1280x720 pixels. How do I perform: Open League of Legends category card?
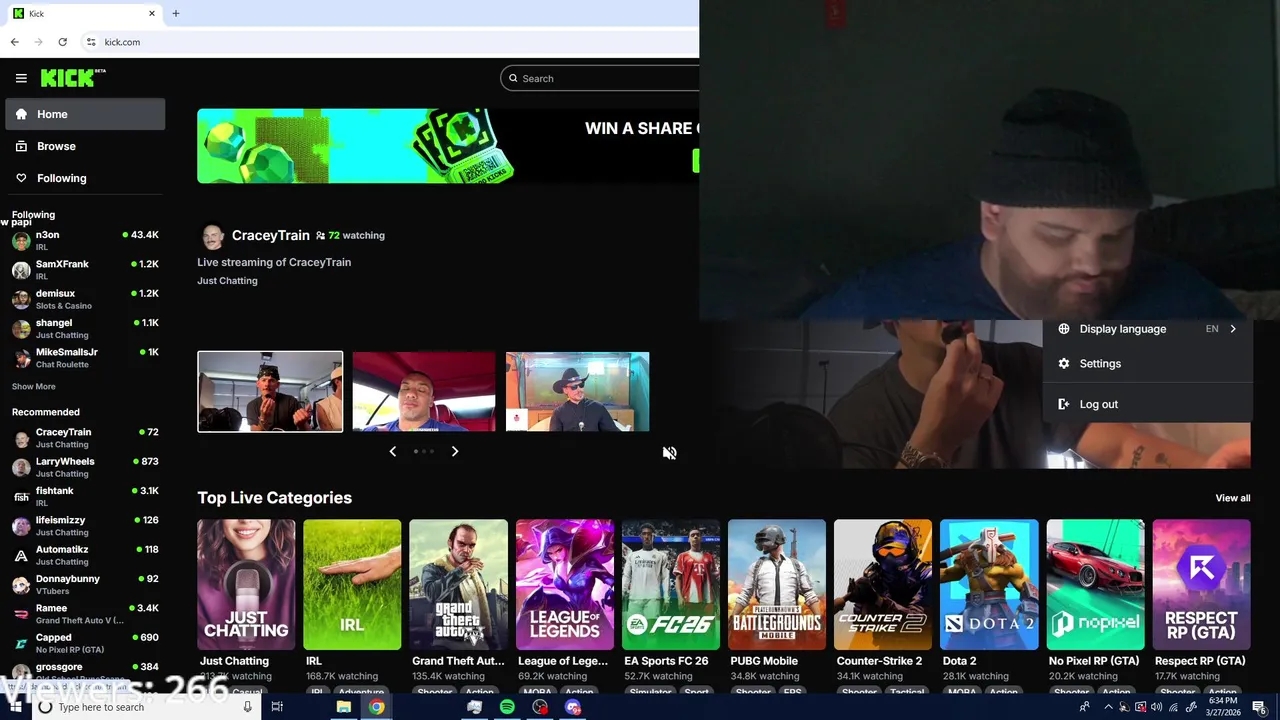pyautogui.click(x=565, y=585)
